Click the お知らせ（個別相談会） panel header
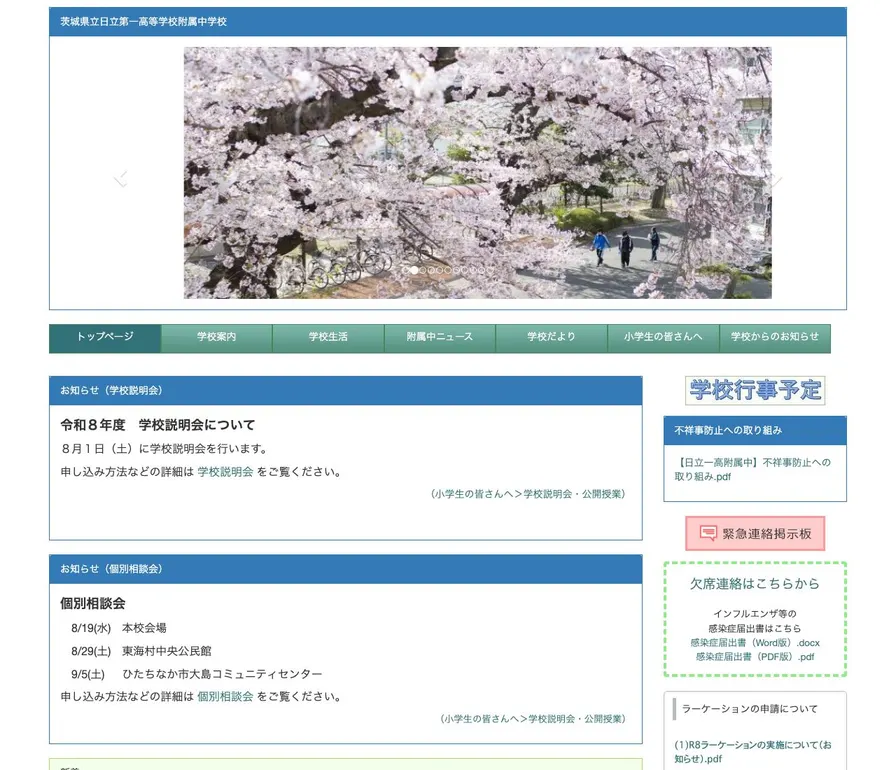Screen dimensions: 896x770 click(346, 569)
